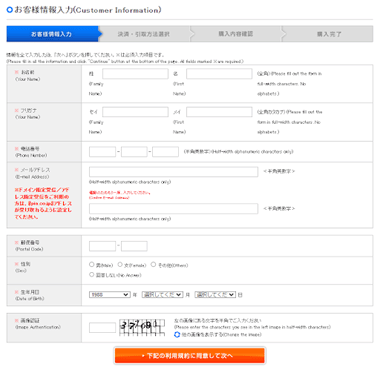Click the captcha image
Image resolution: width=380 pixels, height=367 pixels.
[x=142, y=328]
